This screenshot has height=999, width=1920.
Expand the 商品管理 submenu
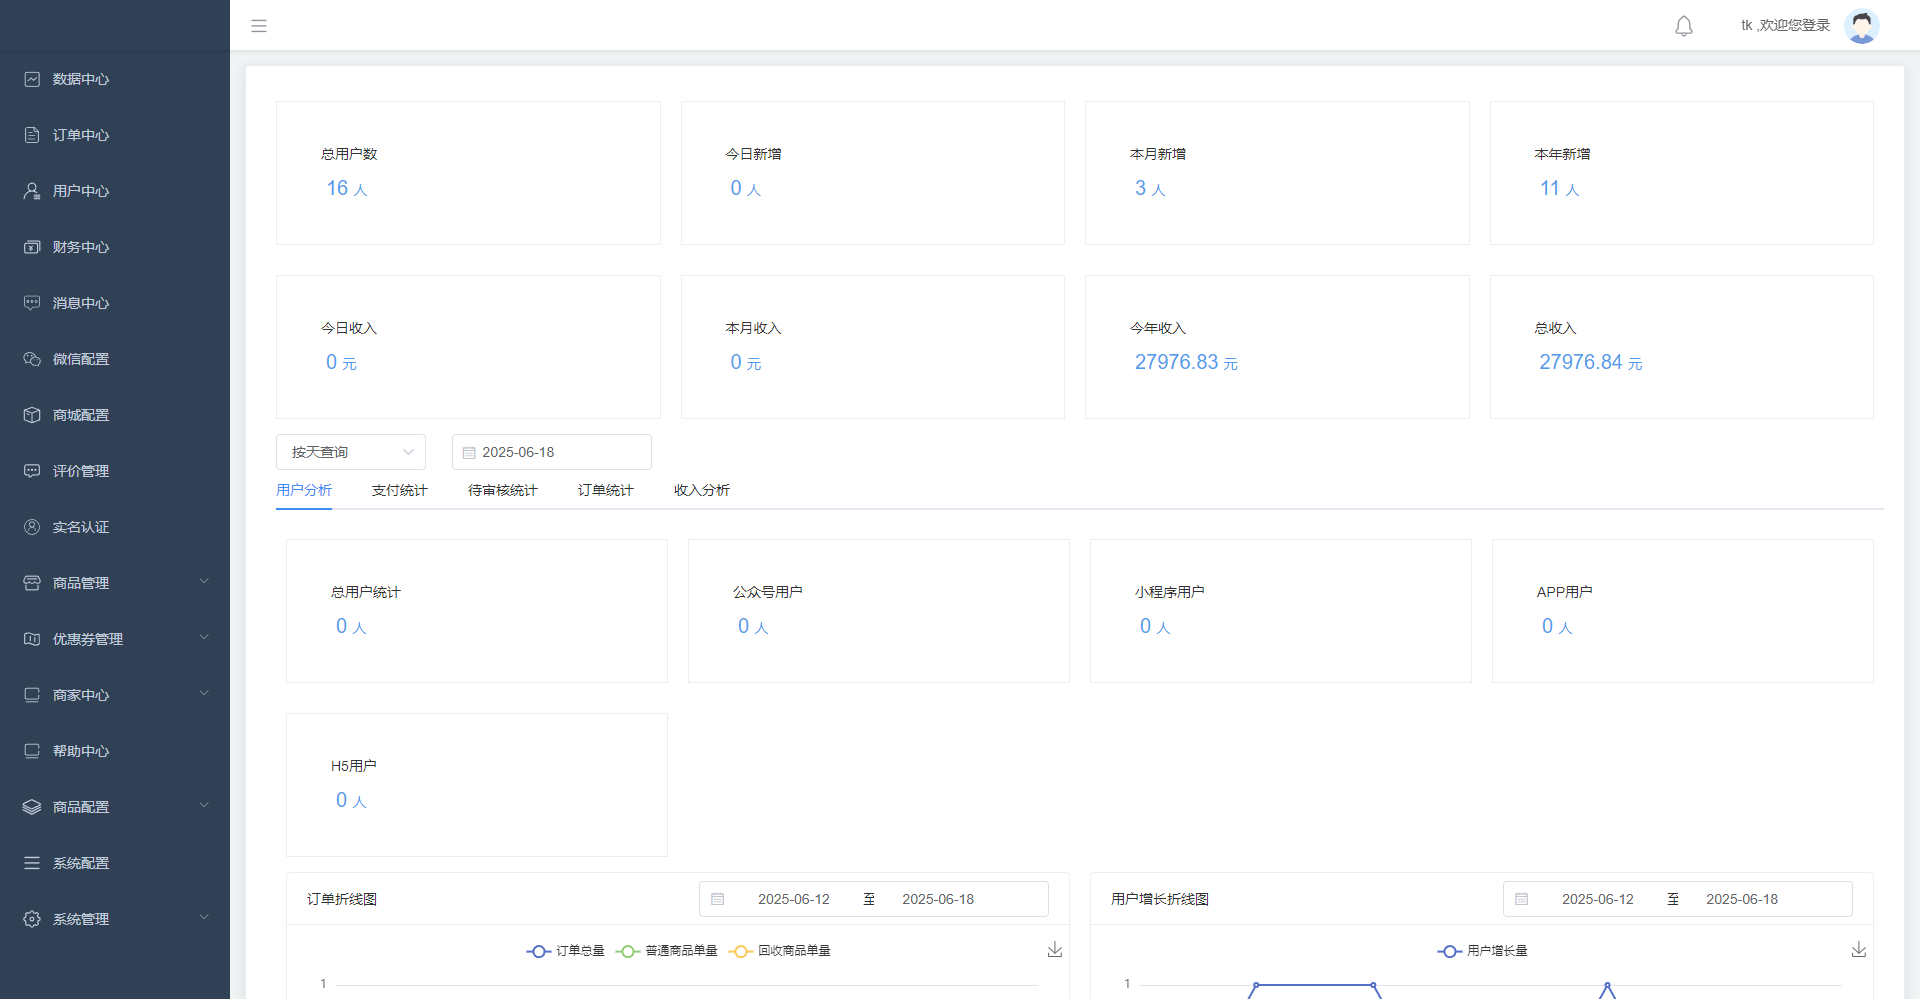[115, 583]
